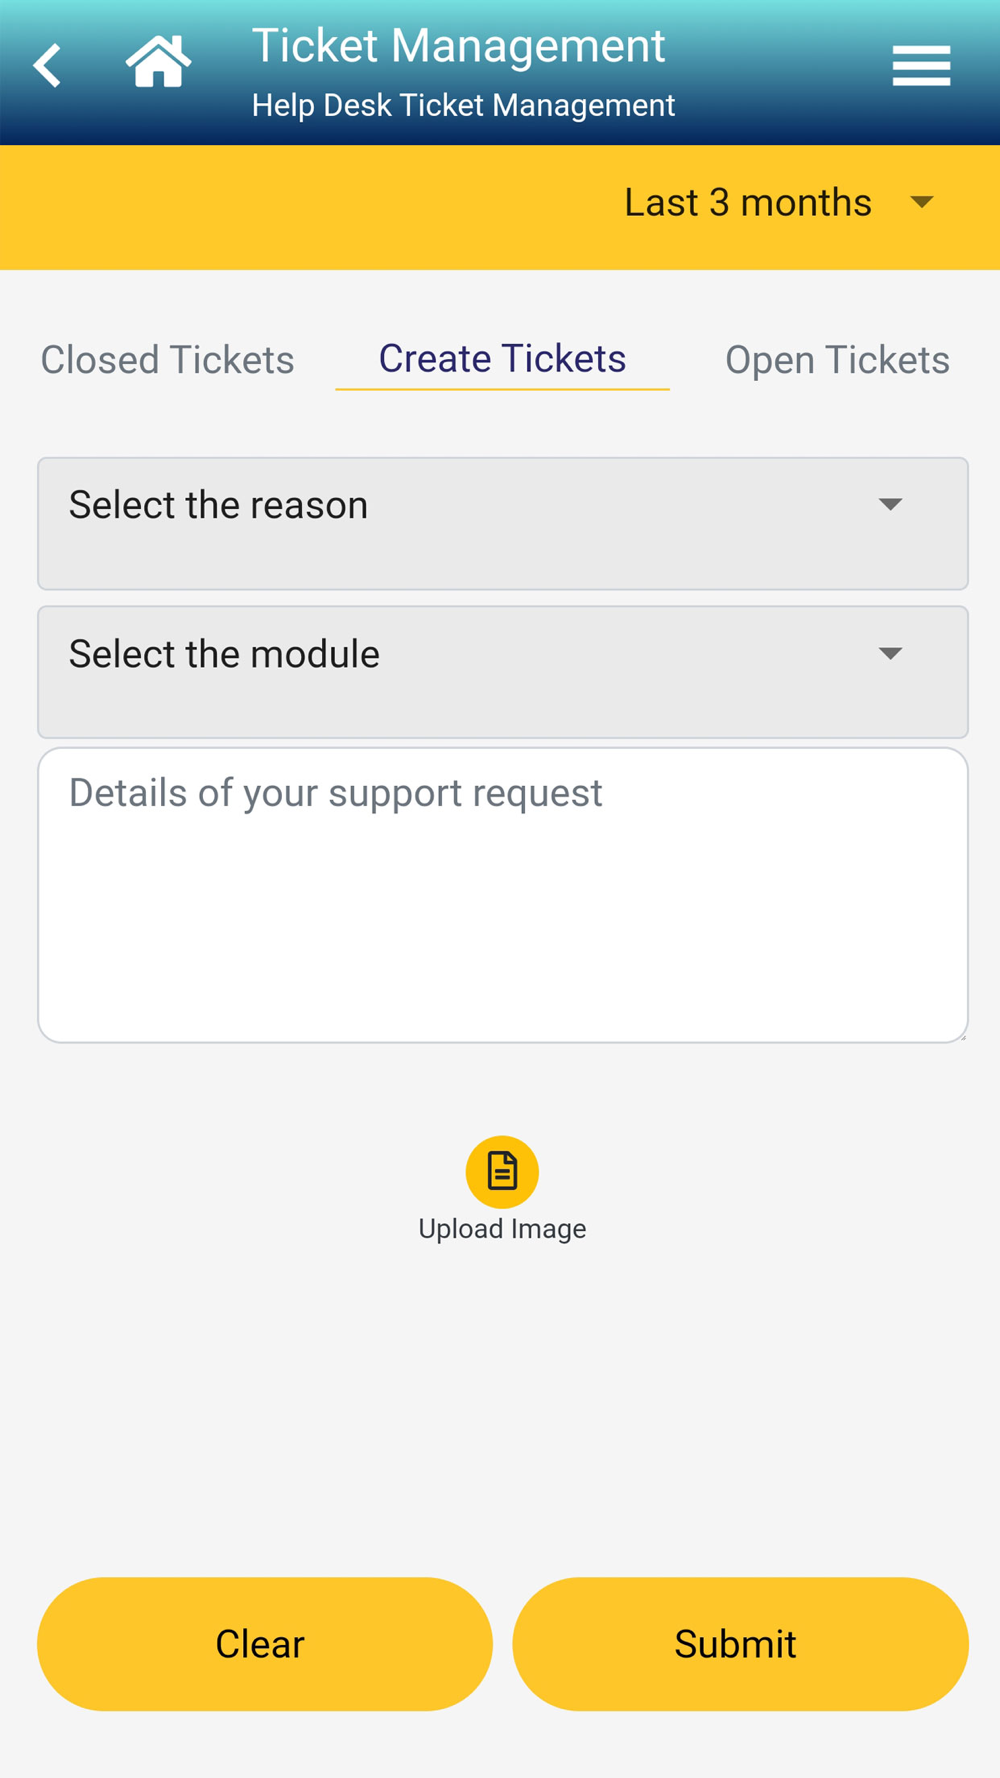Select the Create Tickets tab
This screenshot has height=1778, width=1000.
[502, 359]
